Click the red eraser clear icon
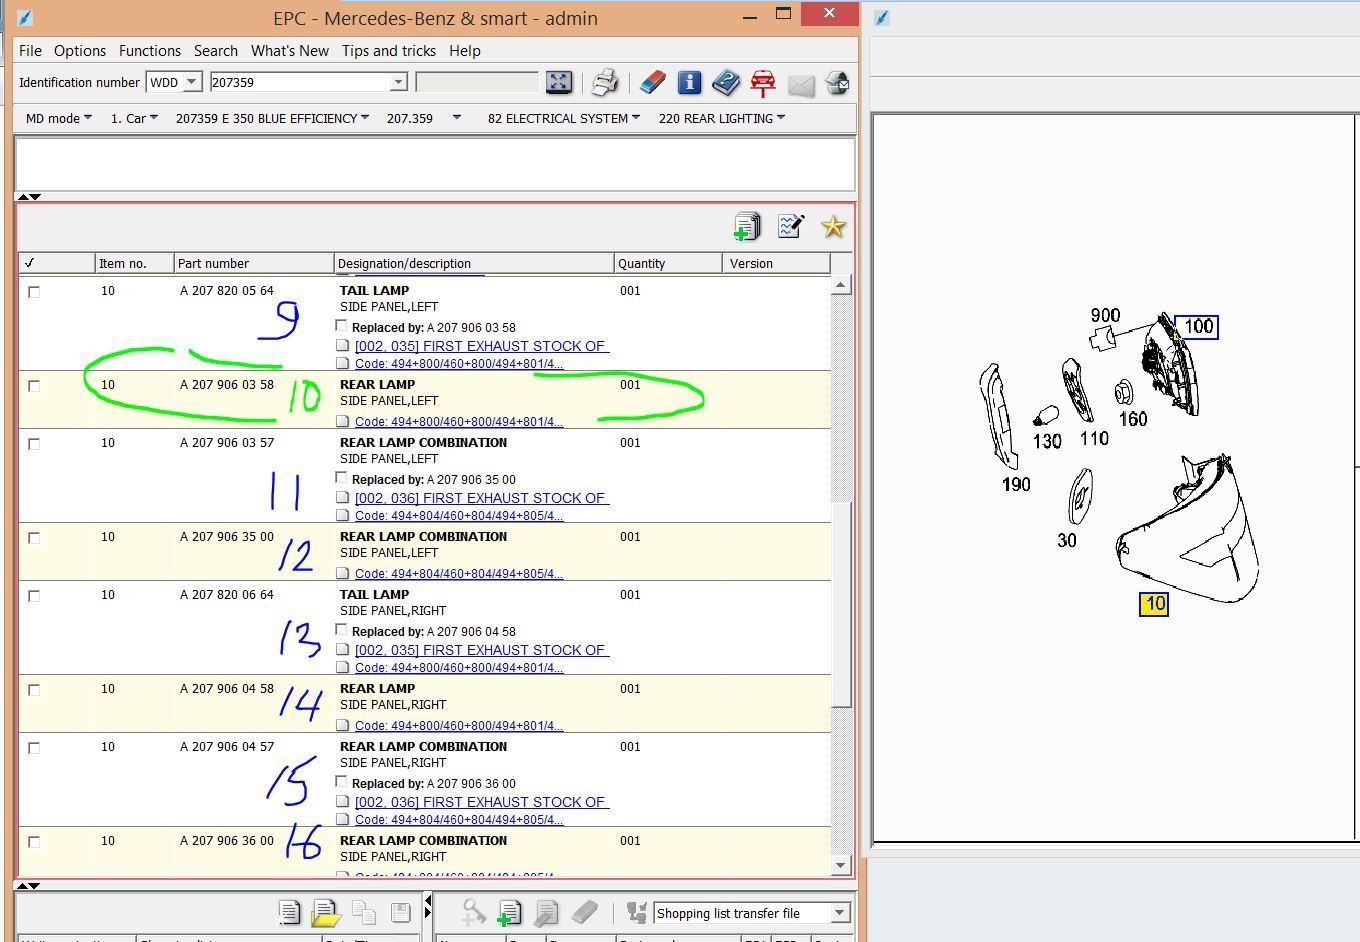Screen dimensions: 1360x942 point(652,83)
